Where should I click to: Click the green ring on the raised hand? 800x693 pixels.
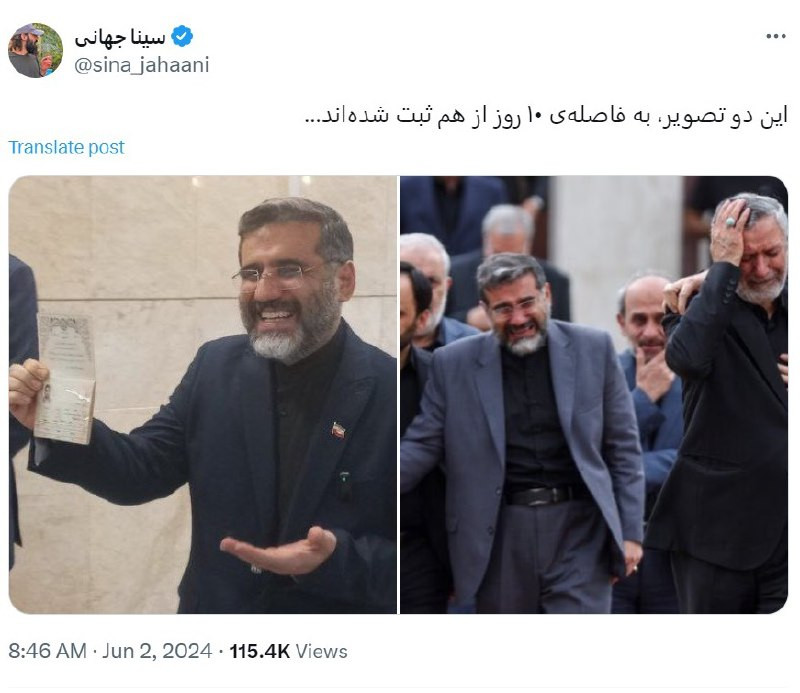pos(731,222)
